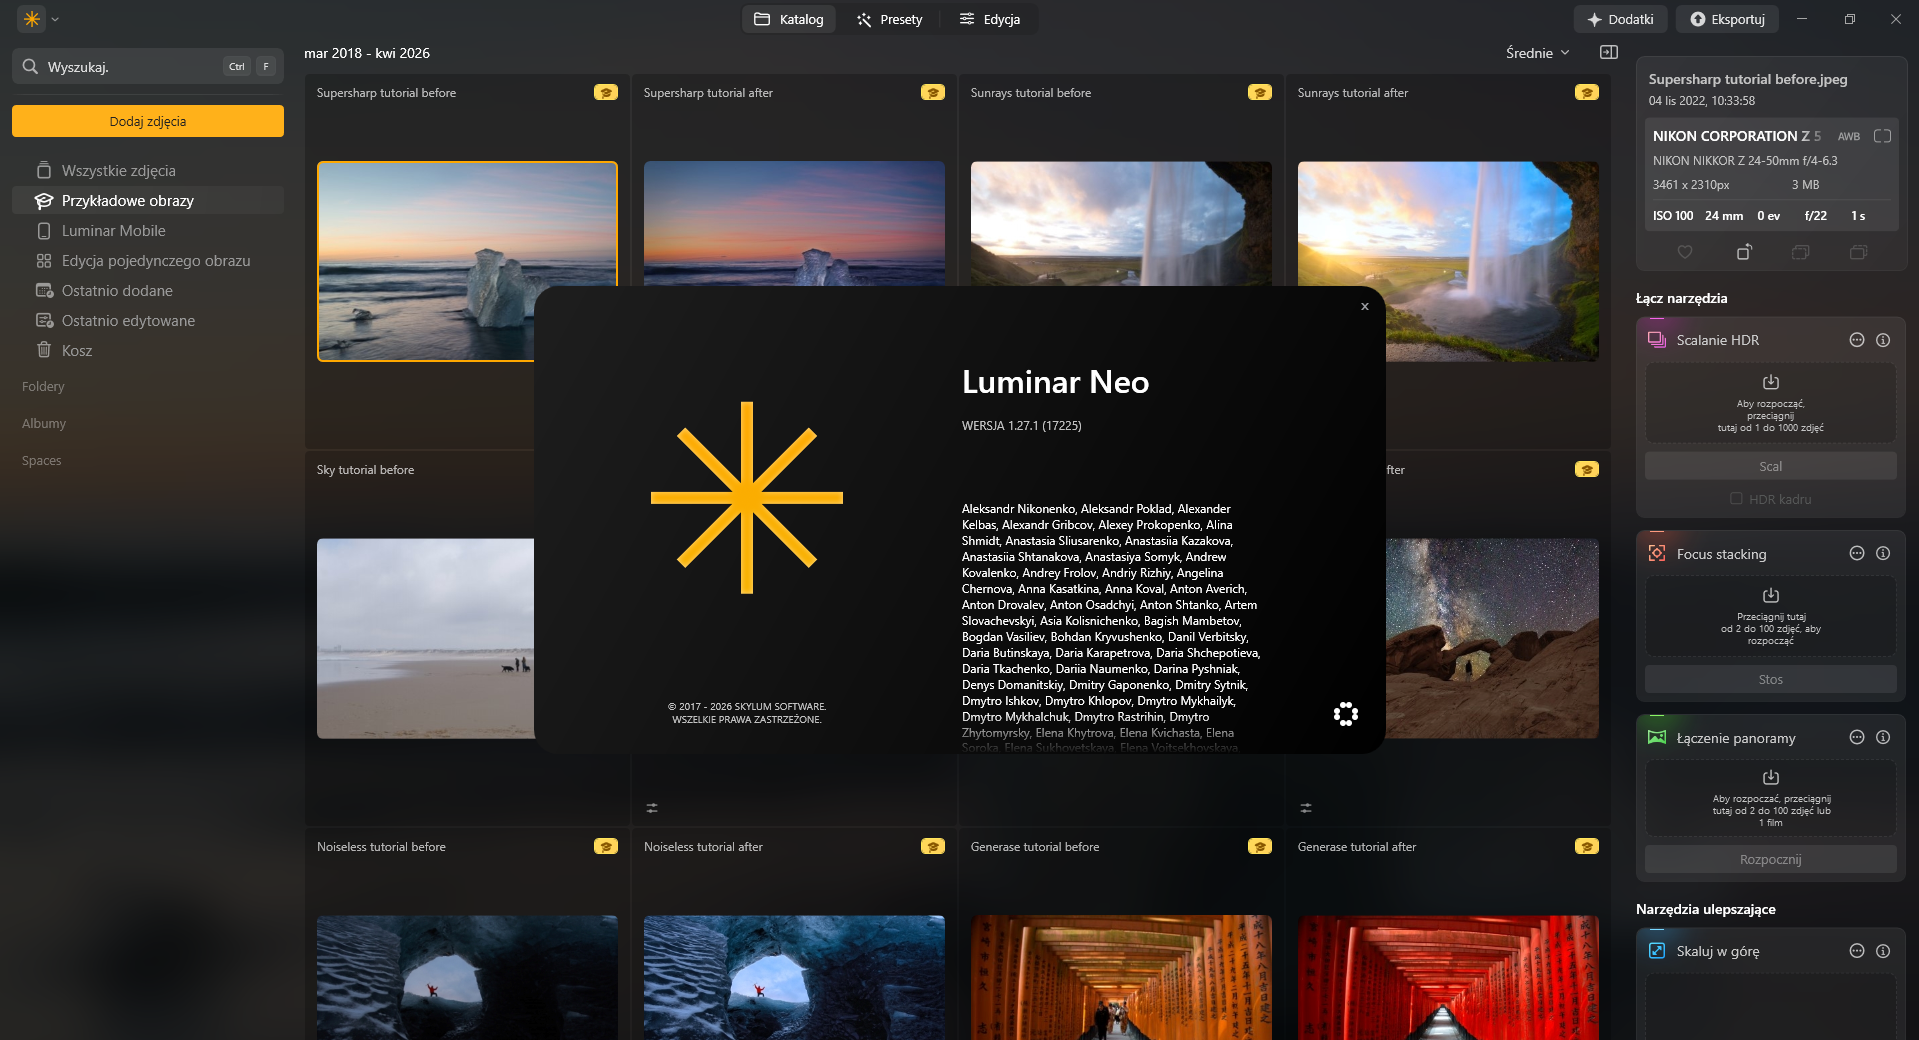Click the favorite heart icon in info panel
This screenshot has width=1919, height=1040.
[1685, 252]
